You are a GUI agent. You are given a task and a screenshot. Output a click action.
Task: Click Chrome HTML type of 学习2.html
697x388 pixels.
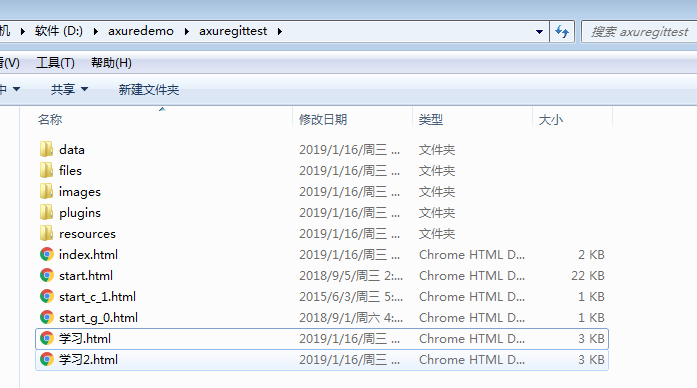click(472, 360)
